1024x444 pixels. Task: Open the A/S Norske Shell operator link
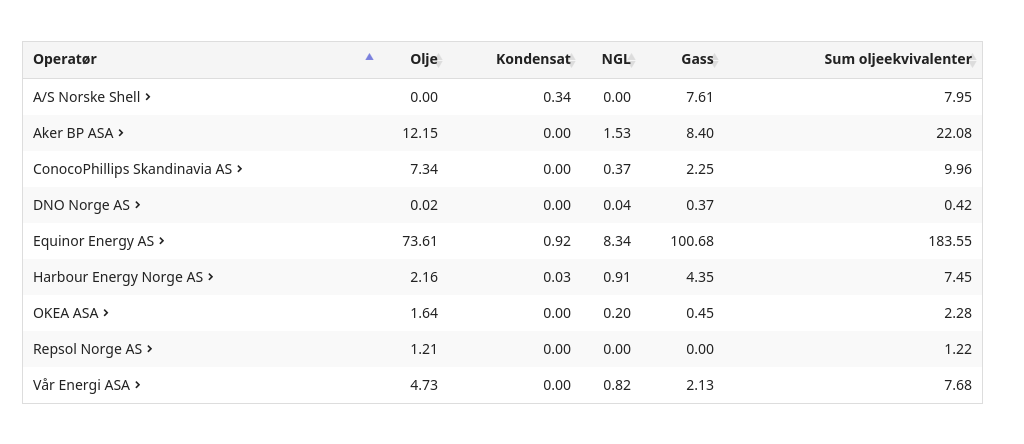point(92,97)
